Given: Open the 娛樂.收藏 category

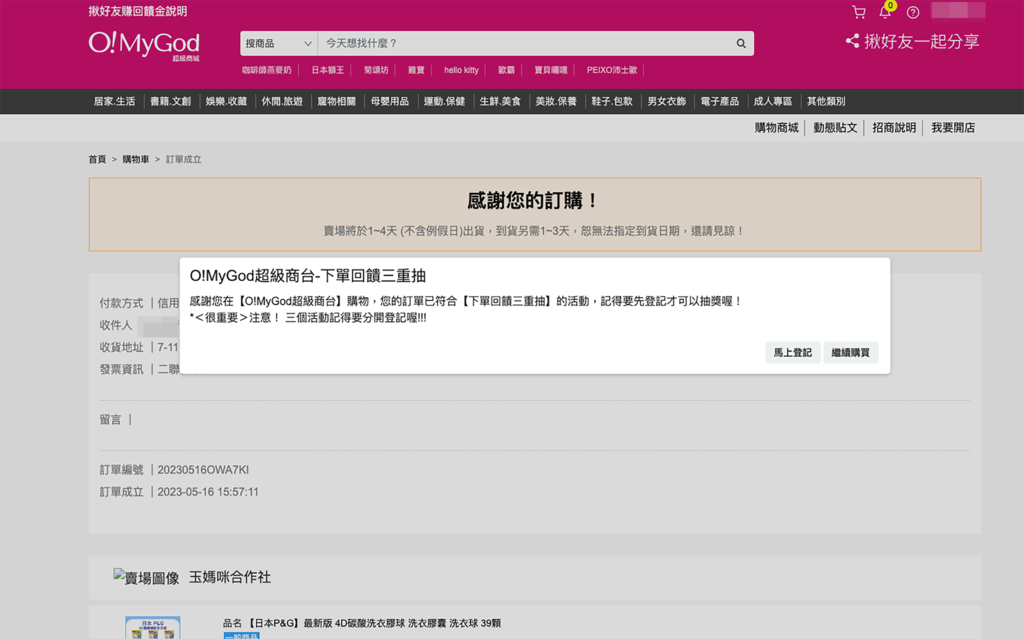Looking at the screenshot, I should (x=226, y=101).
